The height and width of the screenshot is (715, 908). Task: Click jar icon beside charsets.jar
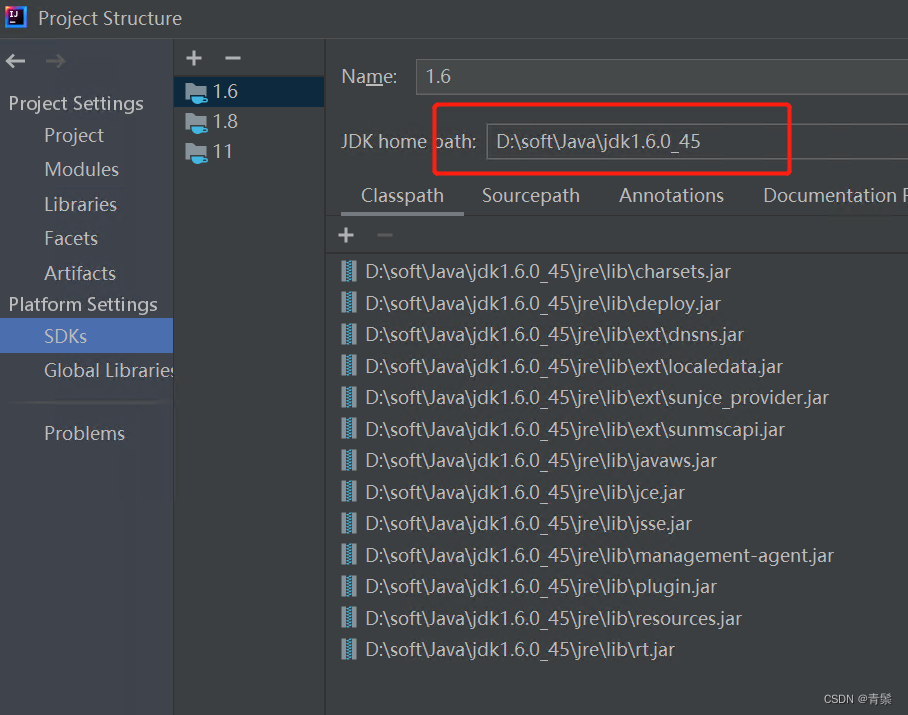click(349, 271)
